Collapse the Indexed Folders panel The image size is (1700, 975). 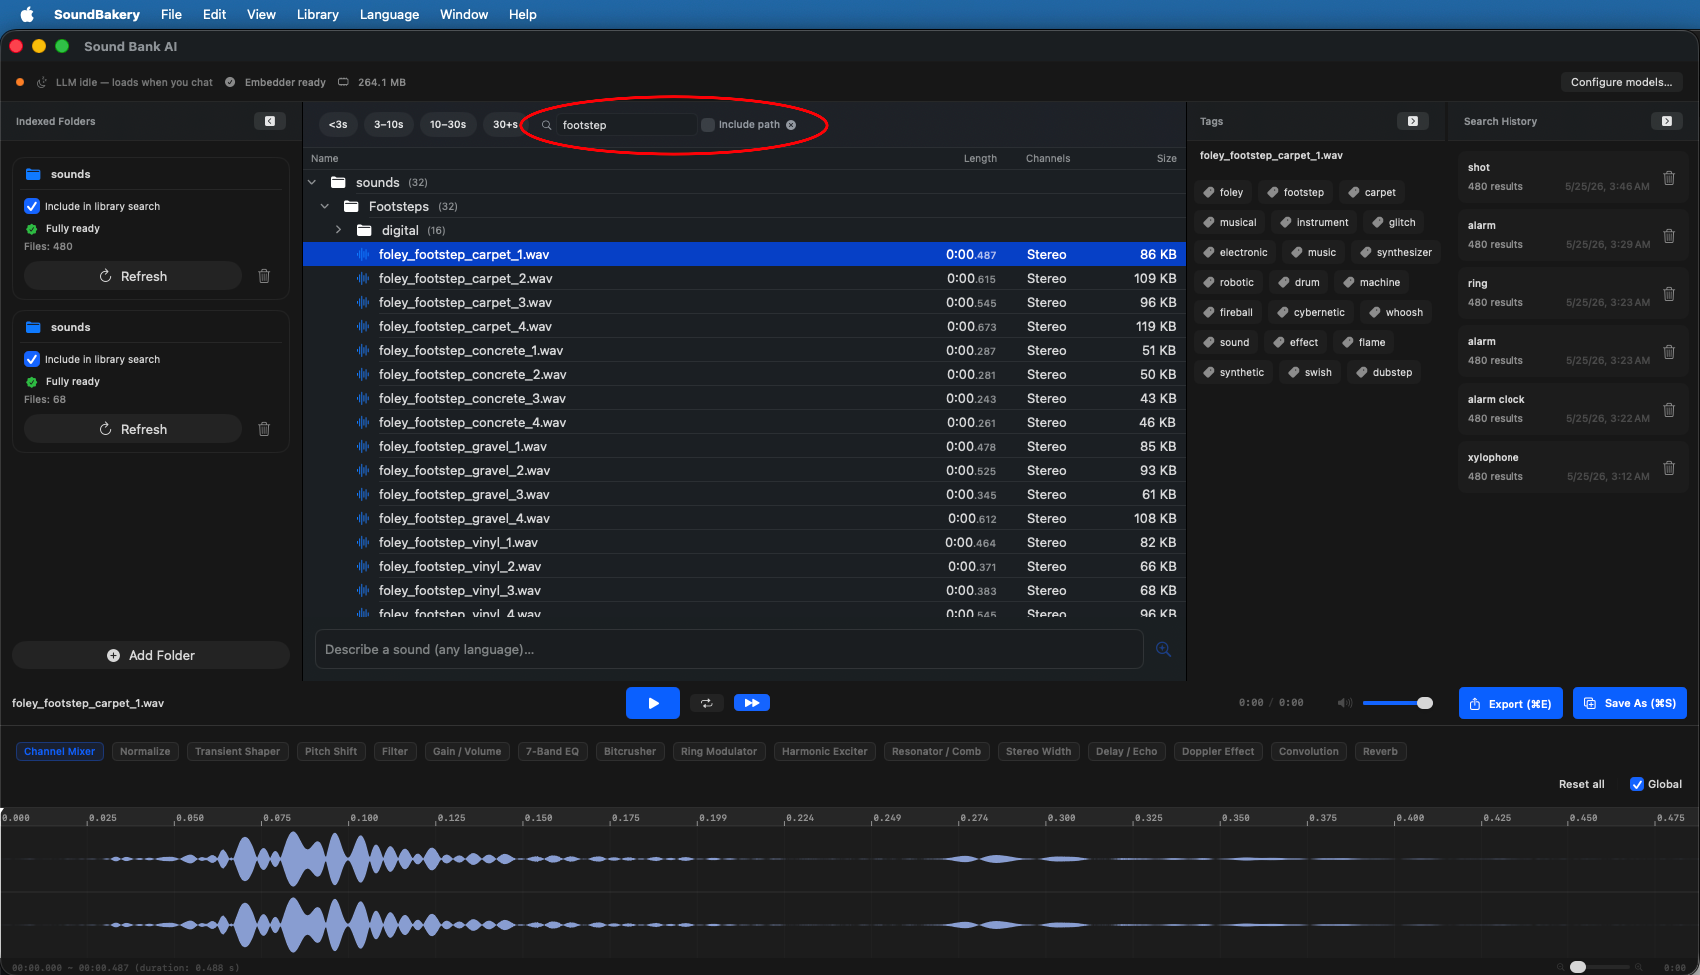click(x=270, y=121)
